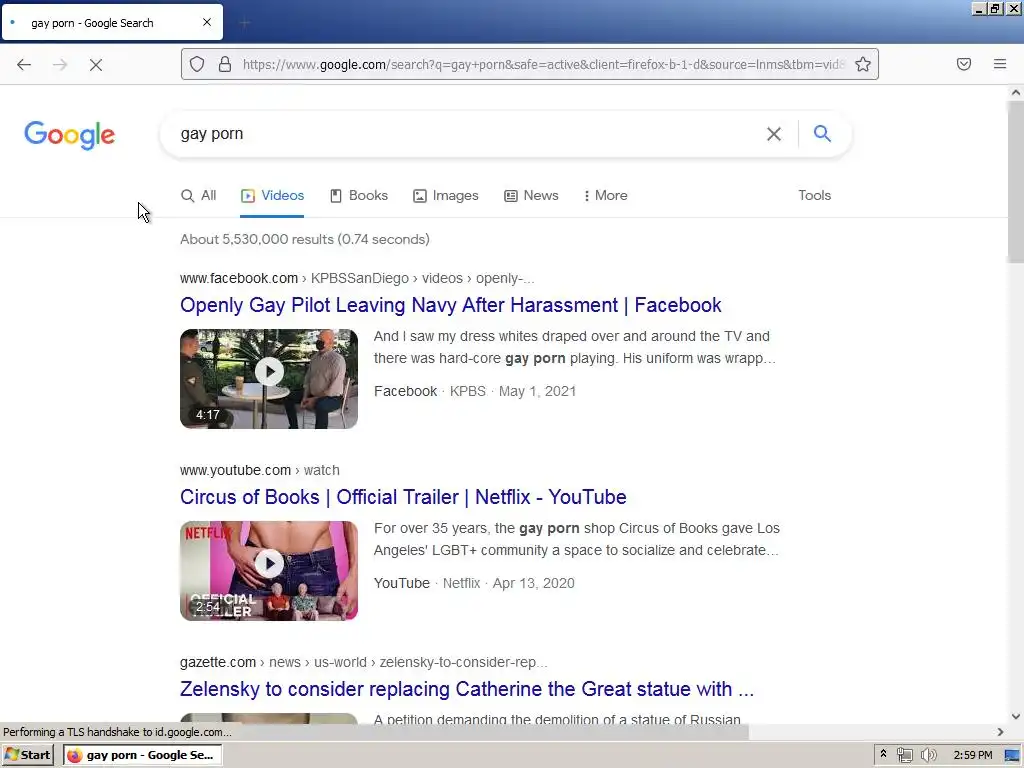
Task: Play the Netflix trailer thumbnail
Action: click(269, 571)
